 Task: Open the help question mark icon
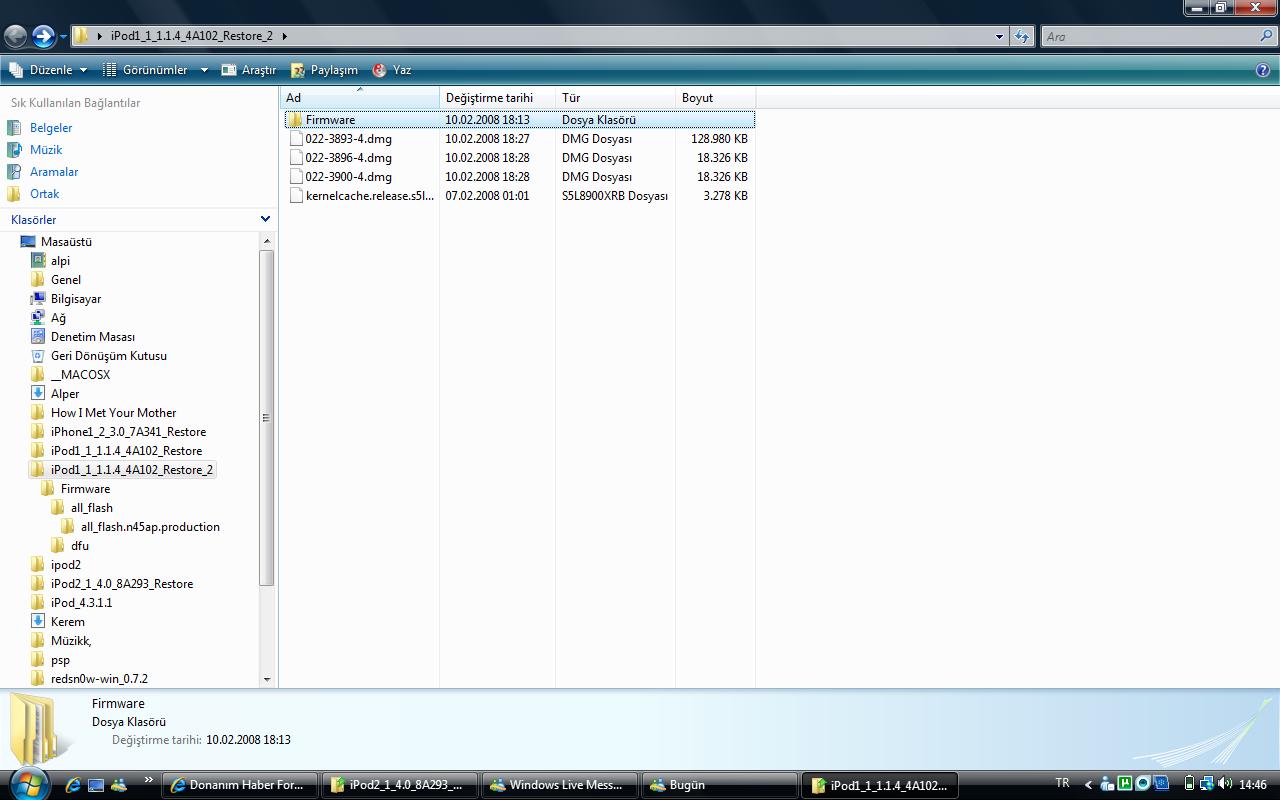1263,70
